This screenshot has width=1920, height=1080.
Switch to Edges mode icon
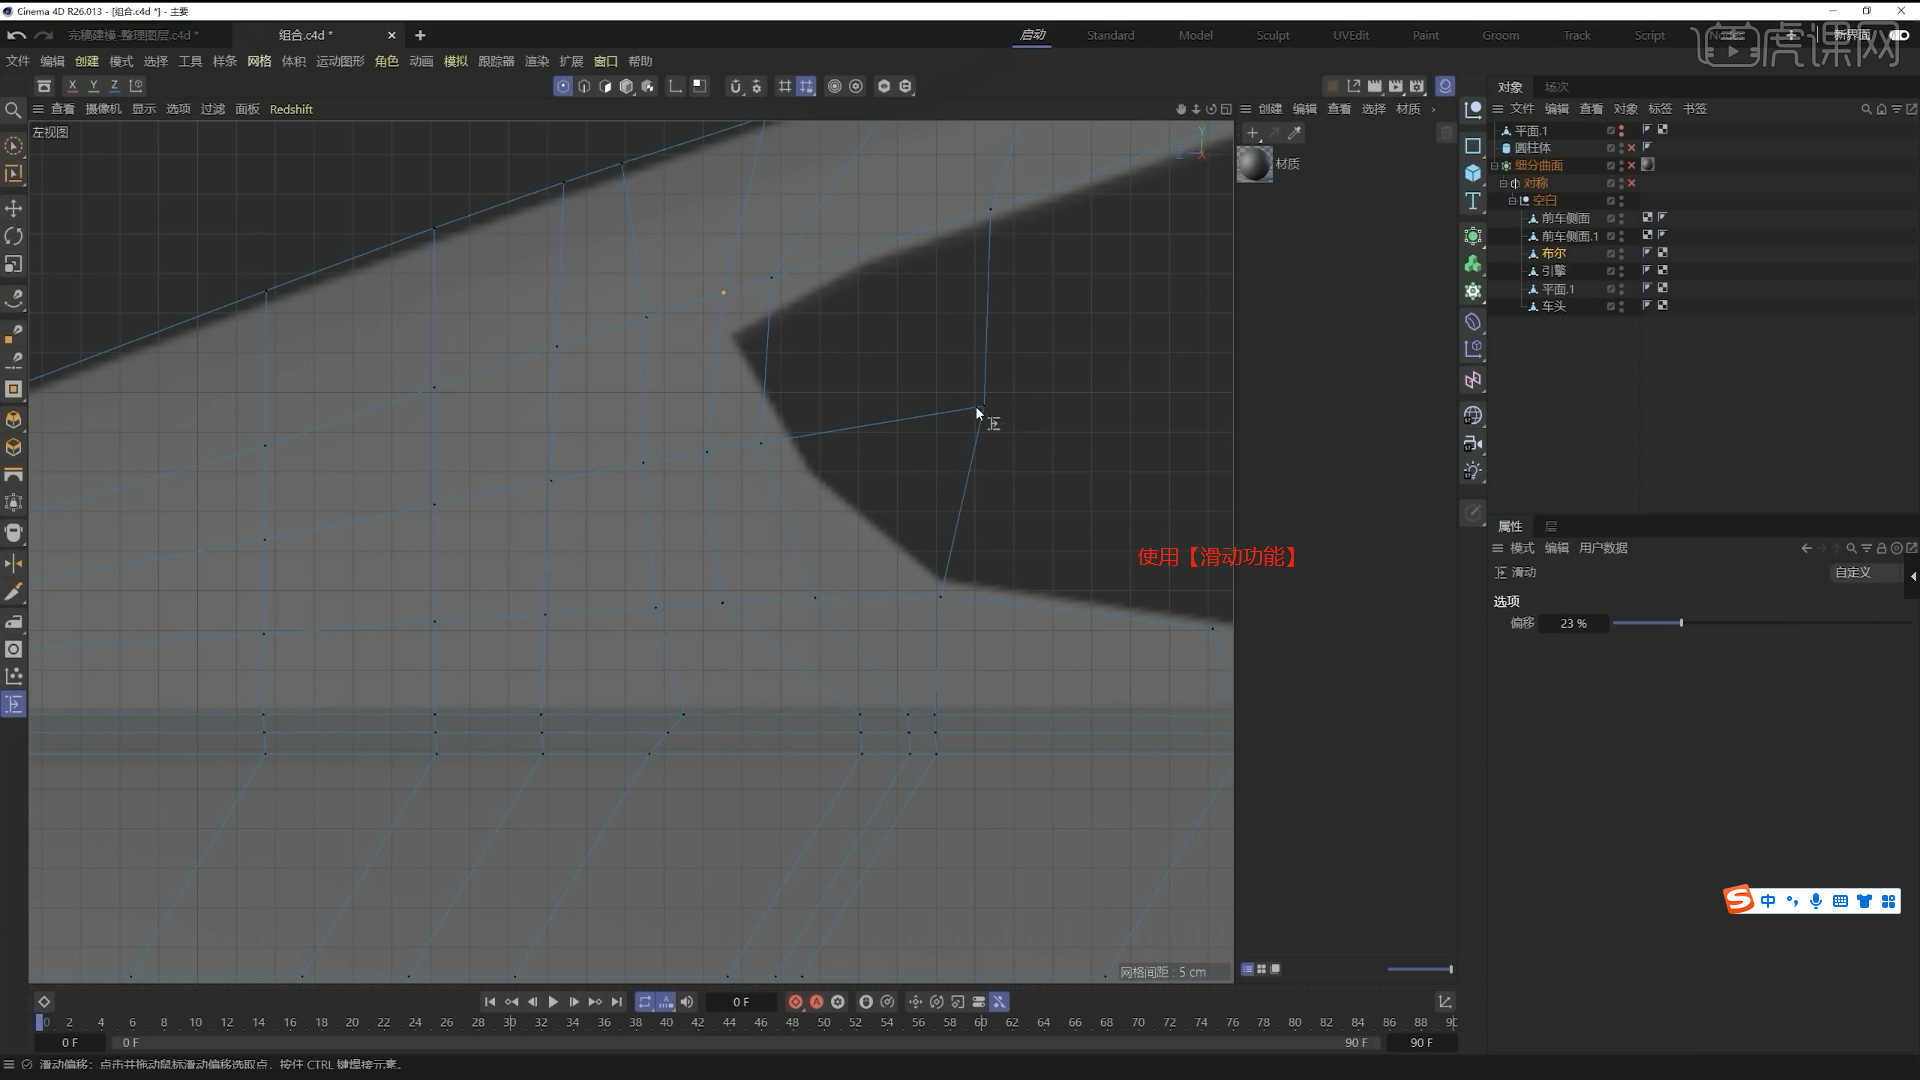pyautogui.click(x=584, y=86)
